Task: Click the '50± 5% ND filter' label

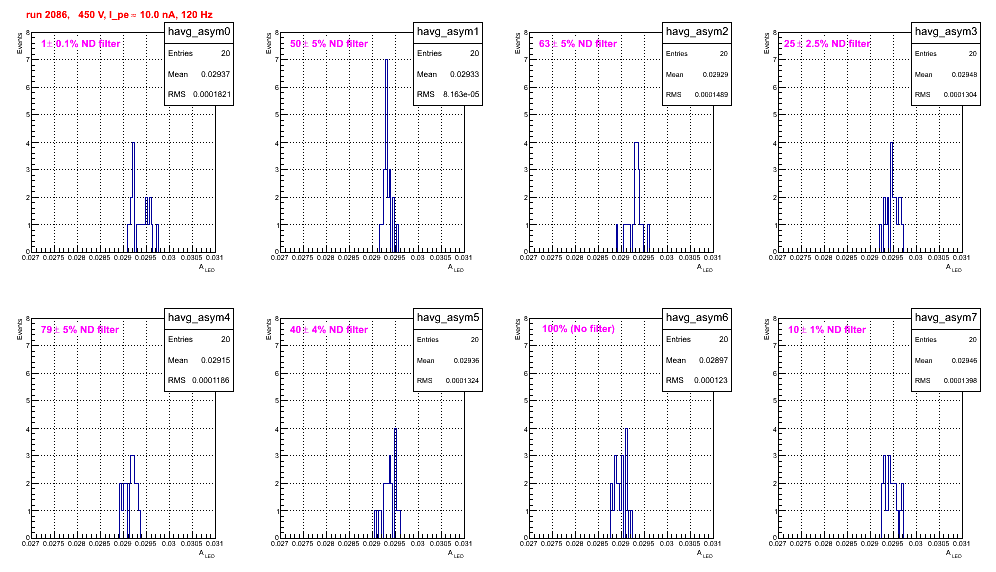Action: [x=329, y=44]
